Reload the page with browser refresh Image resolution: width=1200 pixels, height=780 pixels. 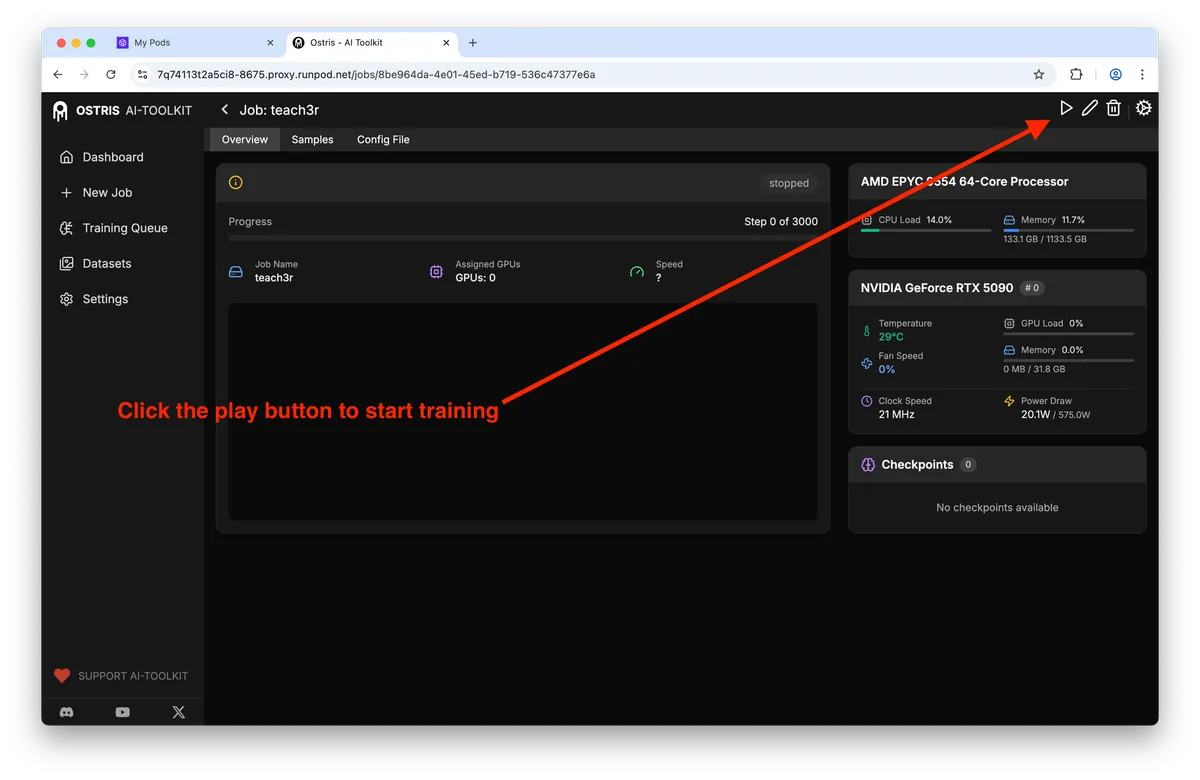(x=111, y=75)
